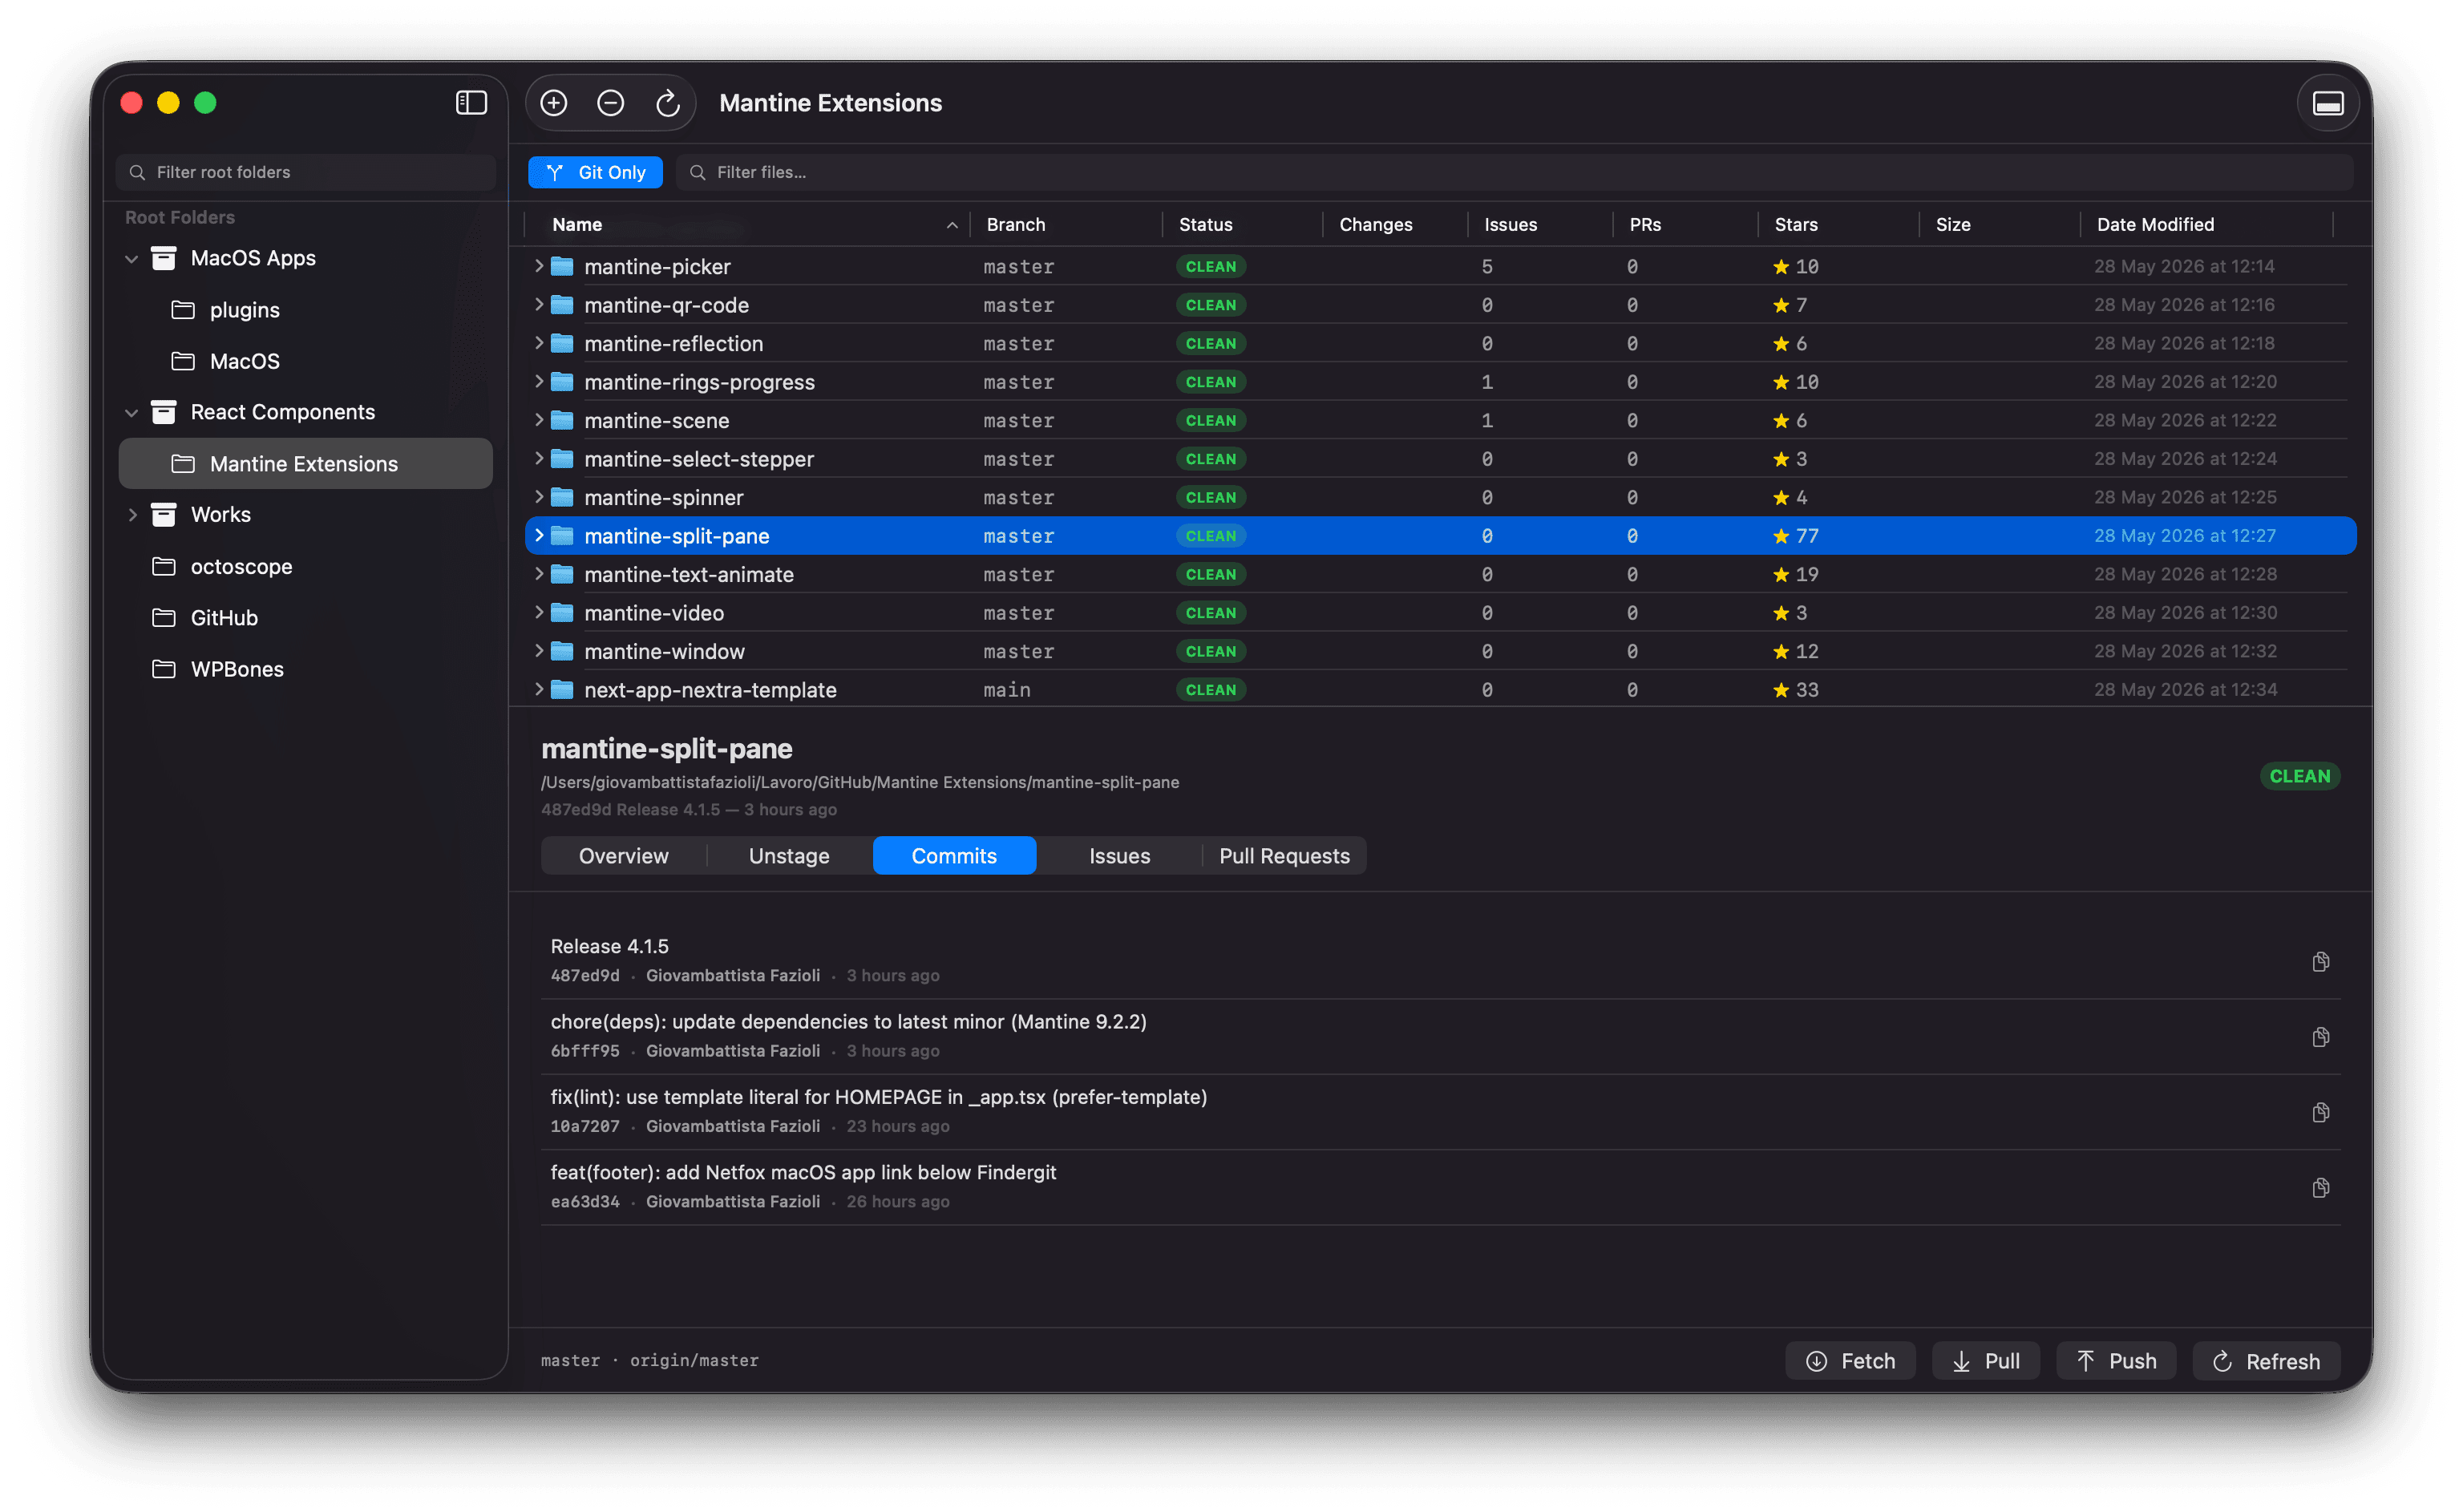Open the Release 4.1.5 commit entry
This screenshot has width=2463, height=1512.
(x=1440, y=961)
